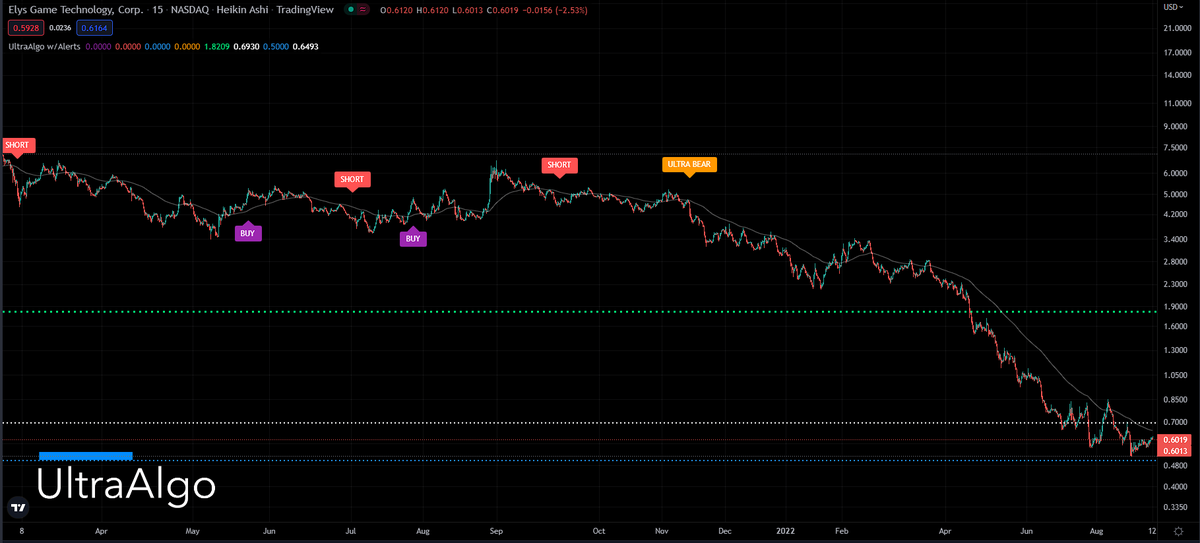Click the NASDAQ exchange label

pyautogui.click(x=192, y=8)
